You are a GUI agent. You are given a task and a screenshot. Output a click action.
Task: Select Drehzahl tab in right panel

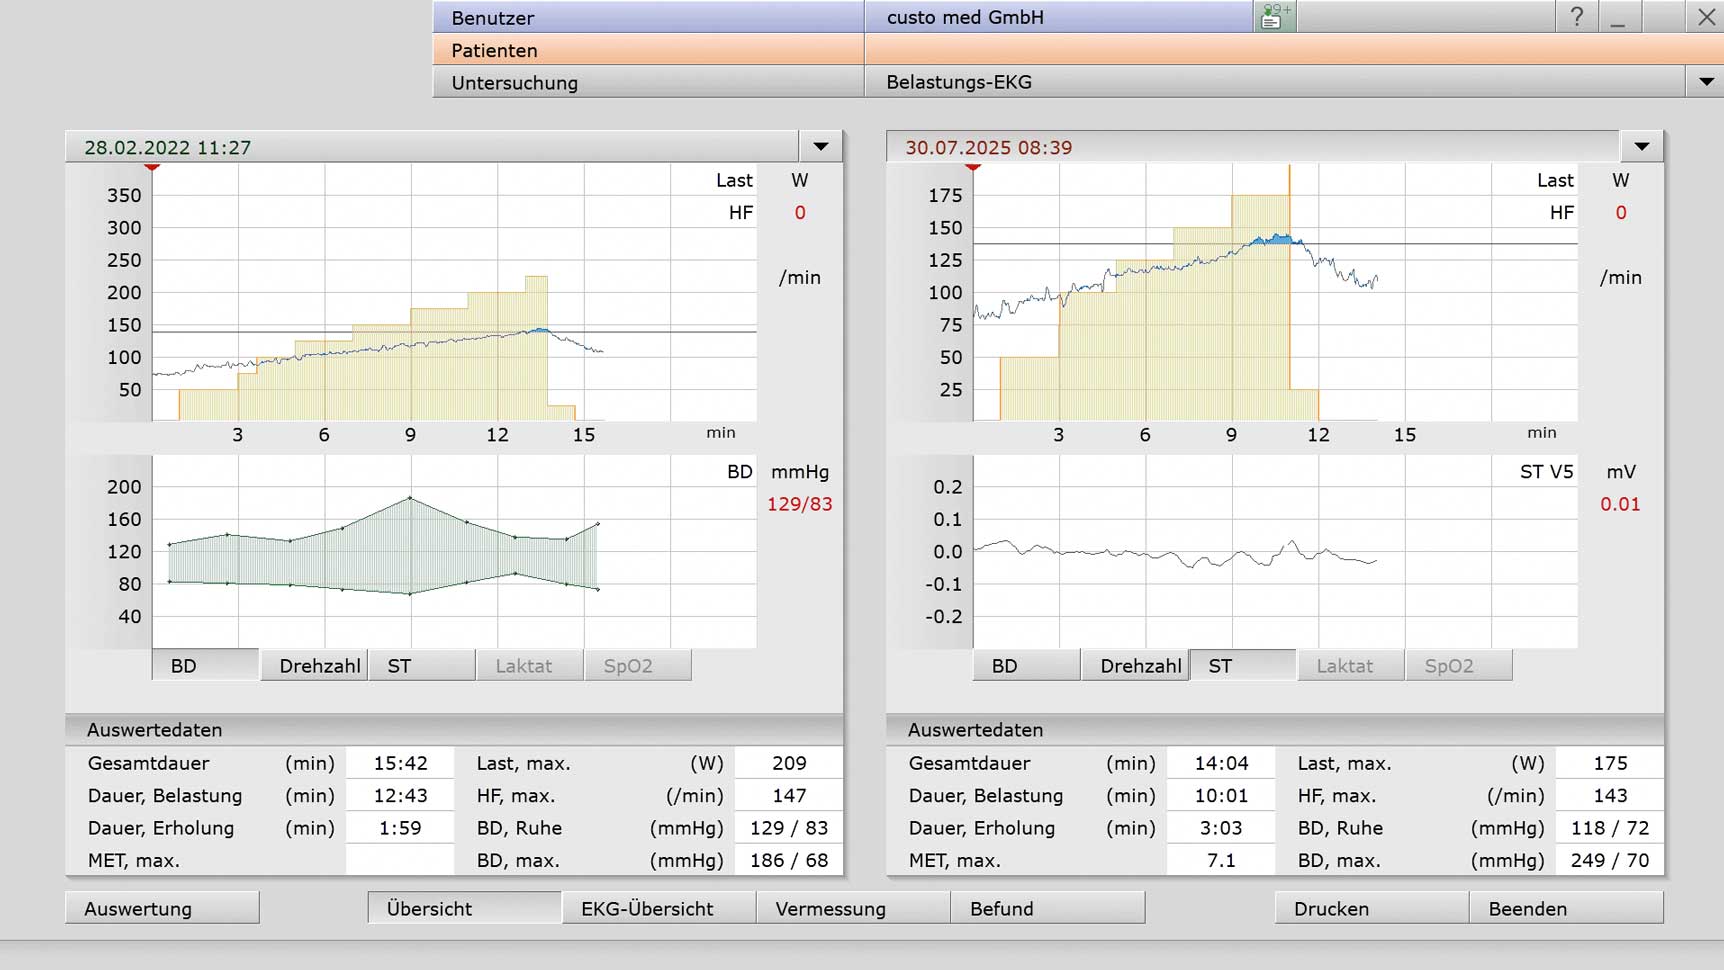1135,666
